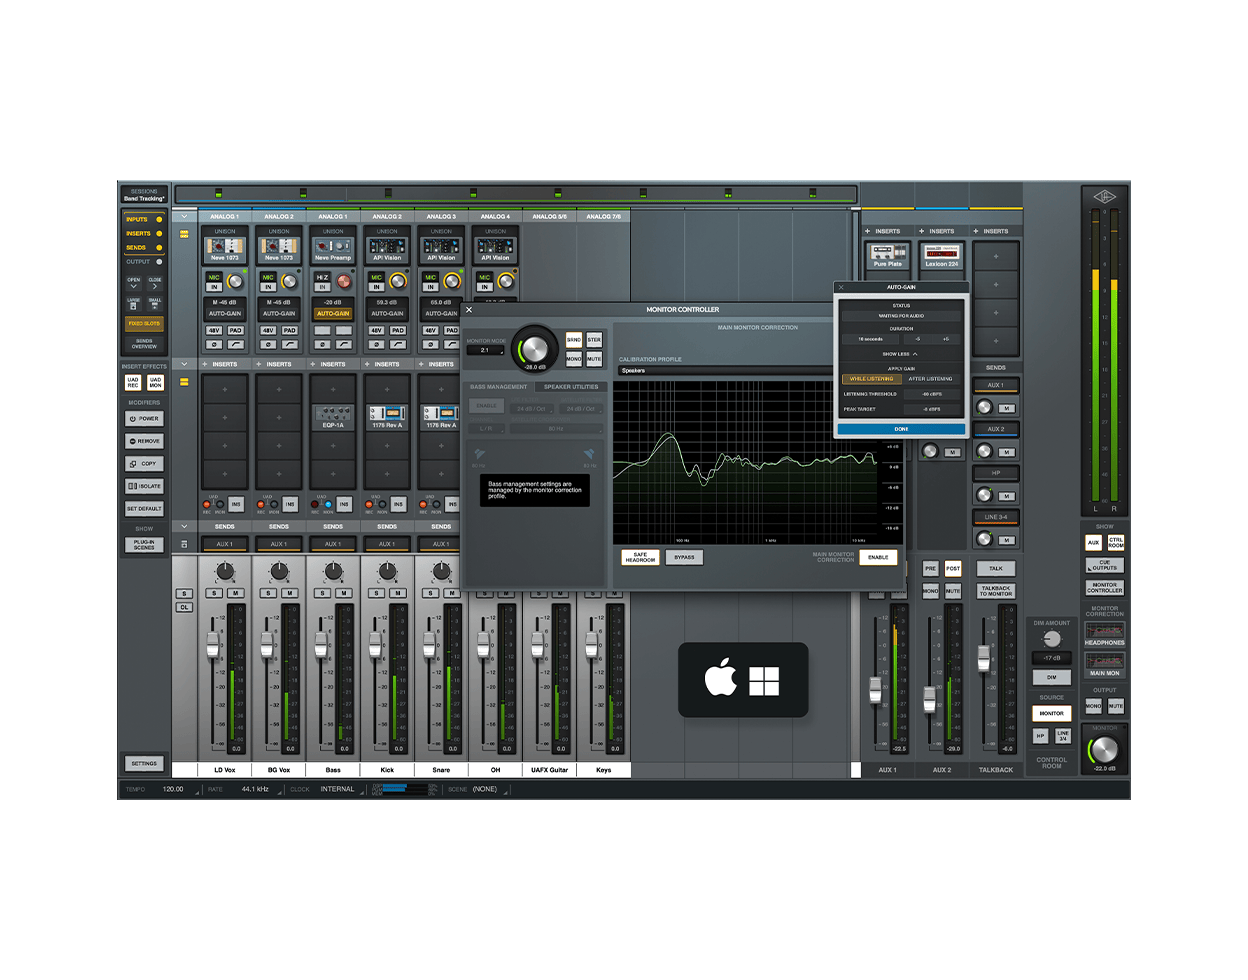Click the low-cut filter icon on Analog 1

235,344
